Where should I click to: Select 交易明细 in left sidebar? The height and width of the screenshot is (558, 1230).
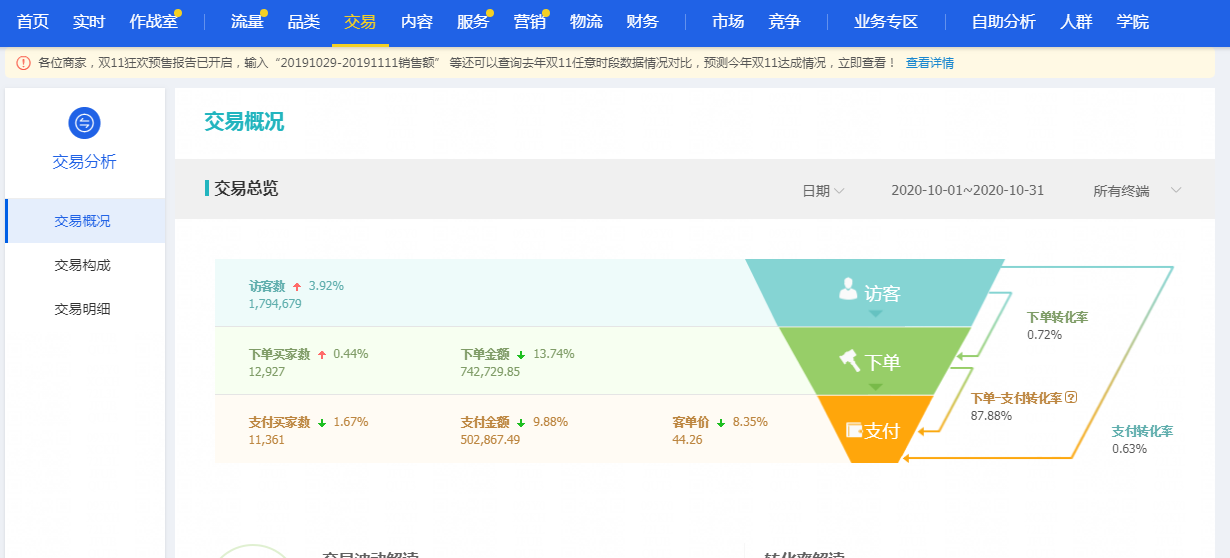click(83, 309)
